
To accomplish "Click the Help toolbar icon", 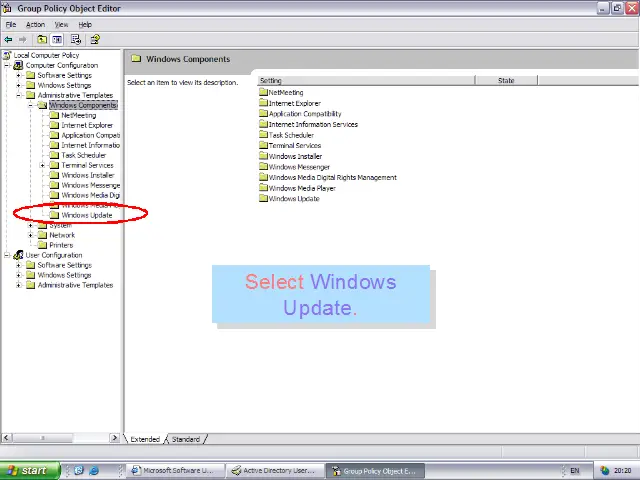I will click(95, 40).
